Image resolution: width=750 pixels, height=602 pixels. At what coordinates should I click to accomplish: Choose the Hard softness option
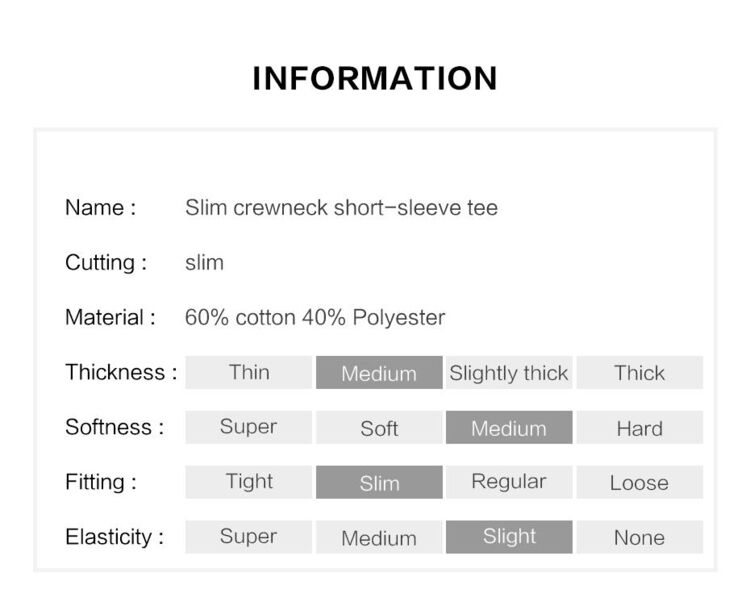pyautogui.click(x=640, y=427)
